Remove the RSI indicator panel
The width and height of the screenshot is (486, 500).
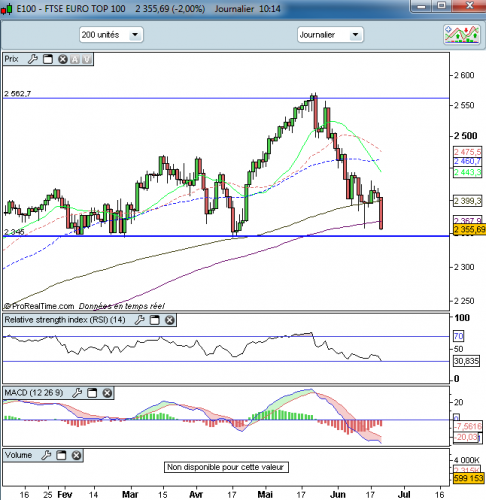click(170, 320)
